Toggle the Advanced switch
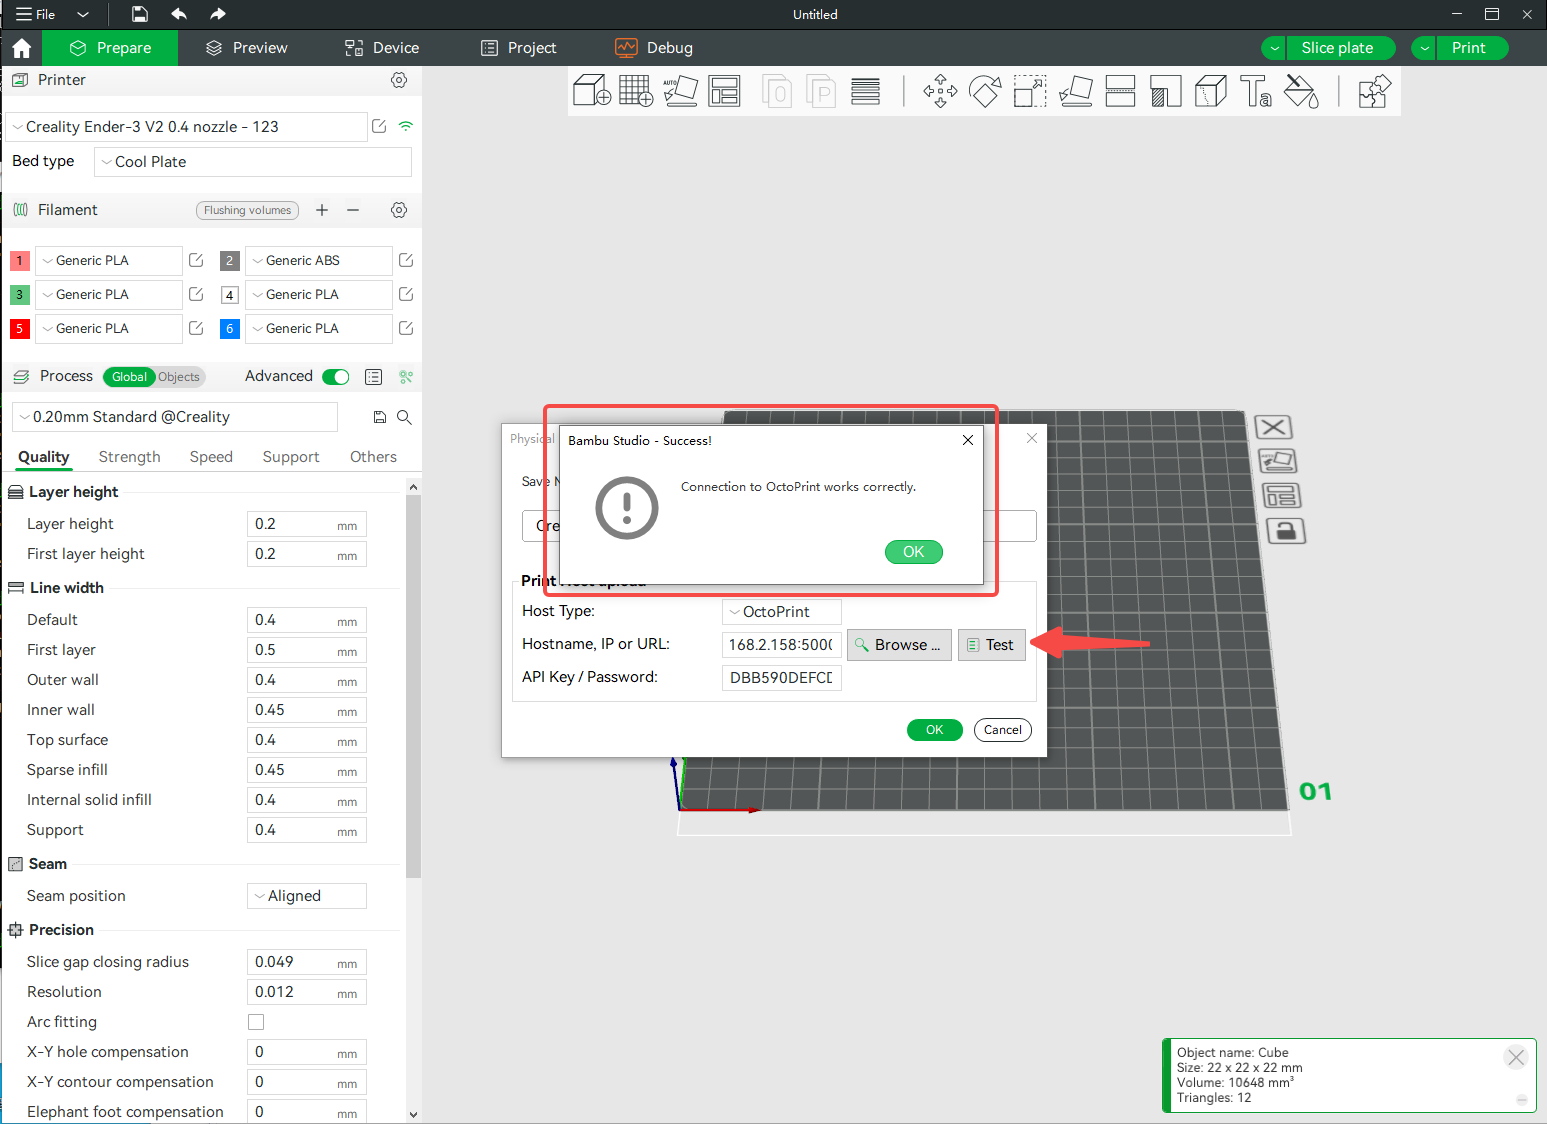This screenshot has width=1547, height=1124. (x=336, y=377)
